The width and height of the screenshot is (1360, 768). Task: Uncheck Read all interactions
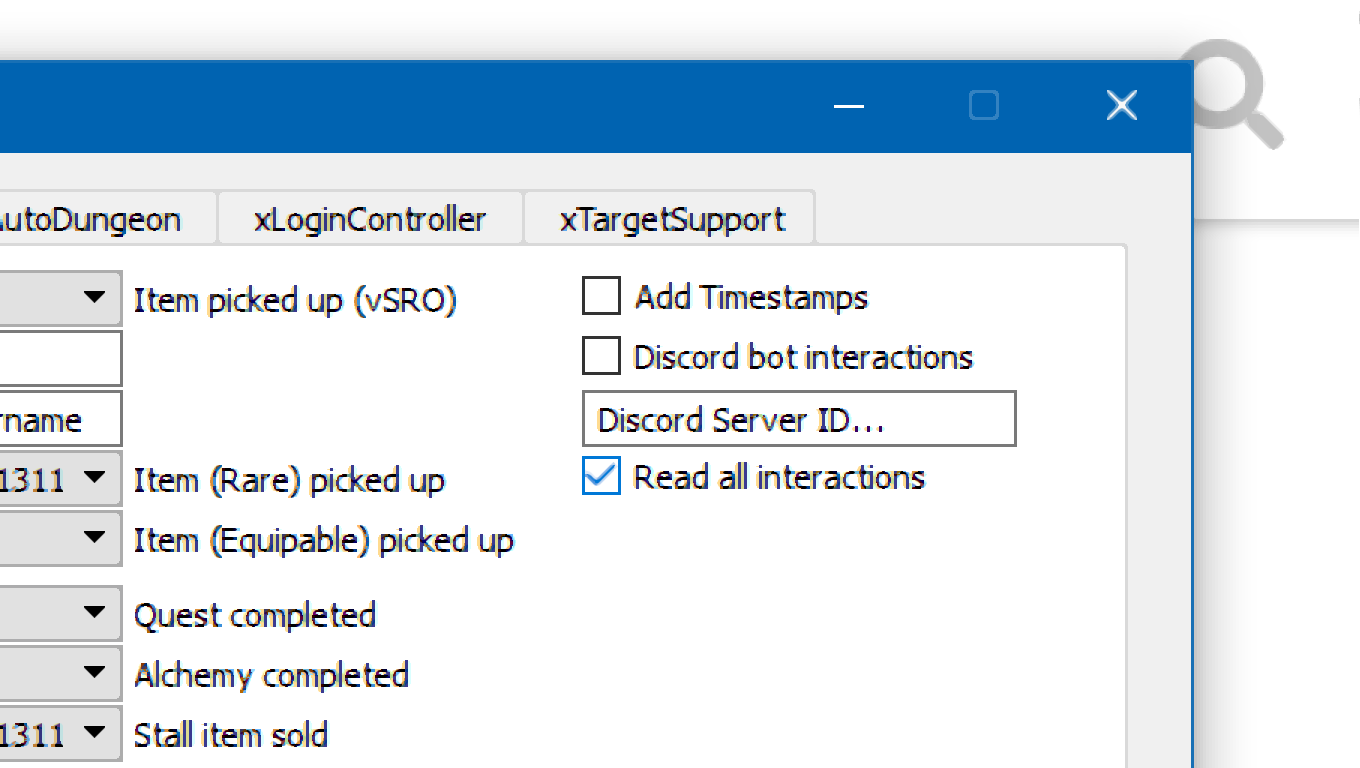pos(601,477)
